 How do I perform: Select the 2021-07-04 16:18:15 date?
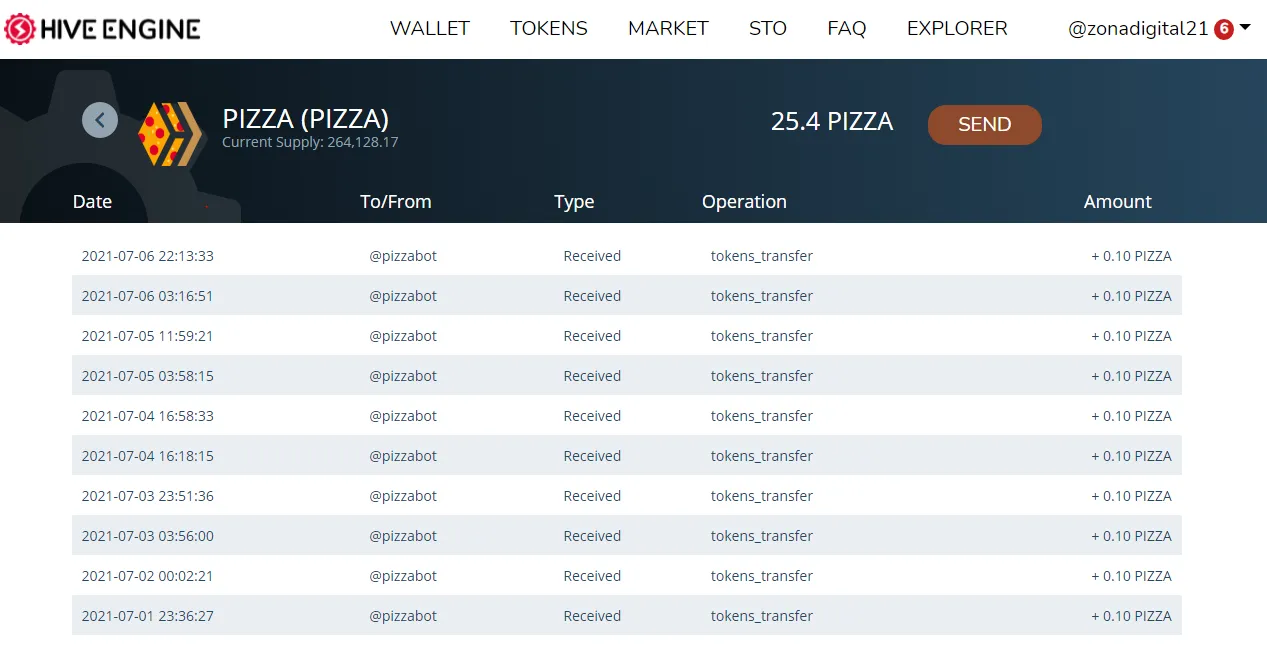tap(148, 456)
